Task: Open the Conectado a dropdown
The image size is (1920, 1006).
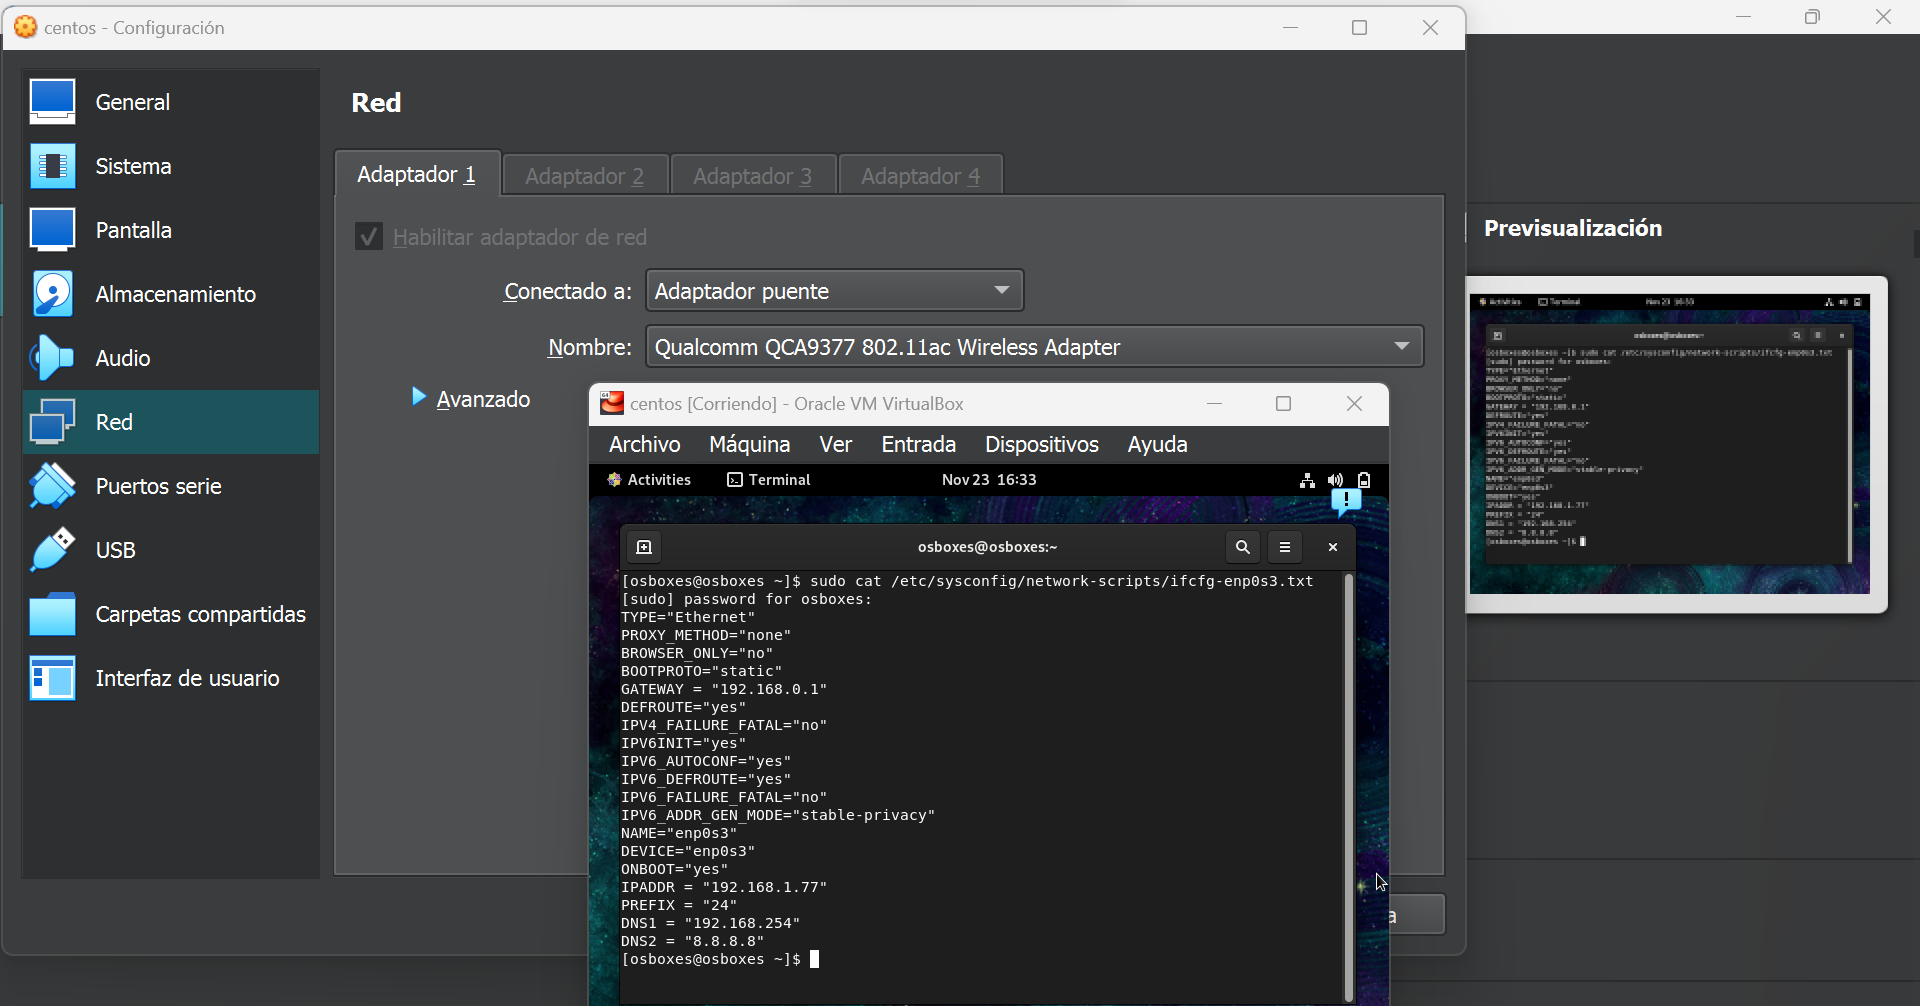Action: click(x=834, y=291)
